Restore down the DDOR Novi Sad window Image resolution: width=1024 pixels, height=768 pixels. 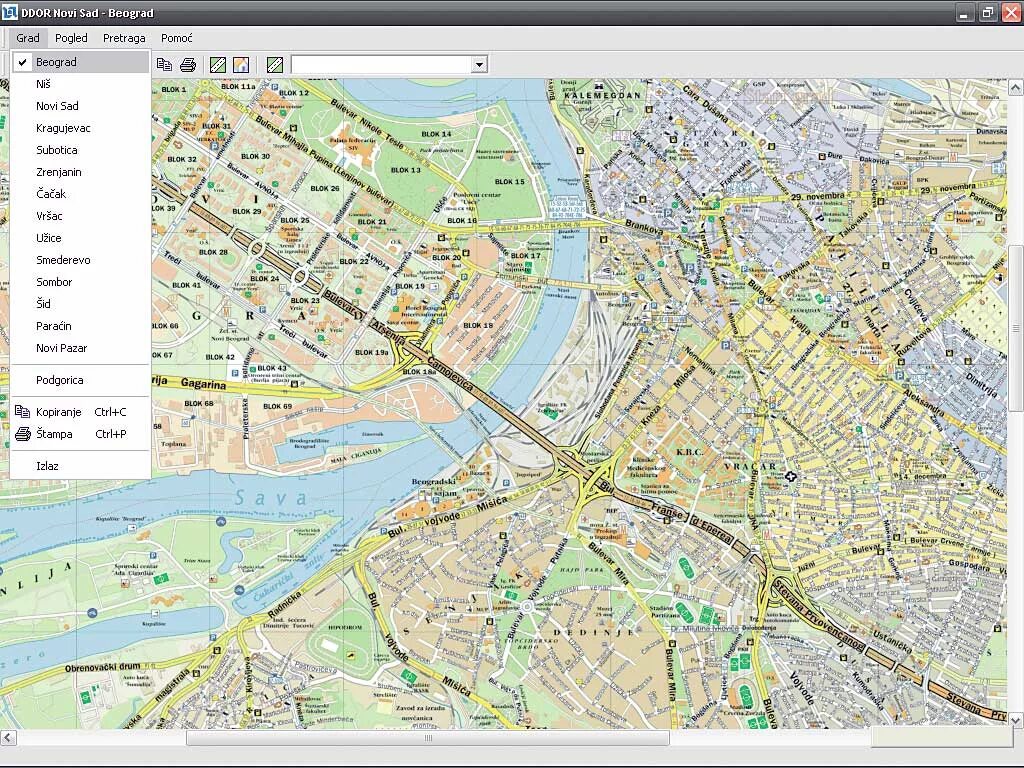(x=987, y=13)
